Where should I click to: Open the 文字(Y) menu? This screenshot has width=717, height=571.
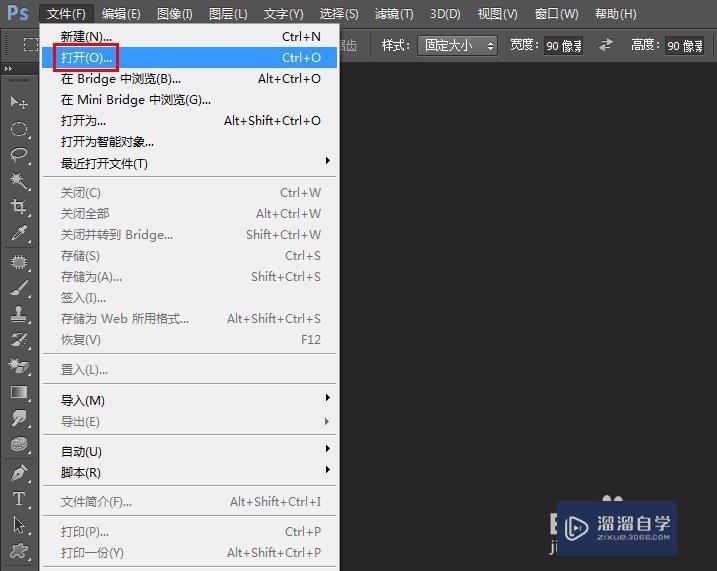click(283, 14)
